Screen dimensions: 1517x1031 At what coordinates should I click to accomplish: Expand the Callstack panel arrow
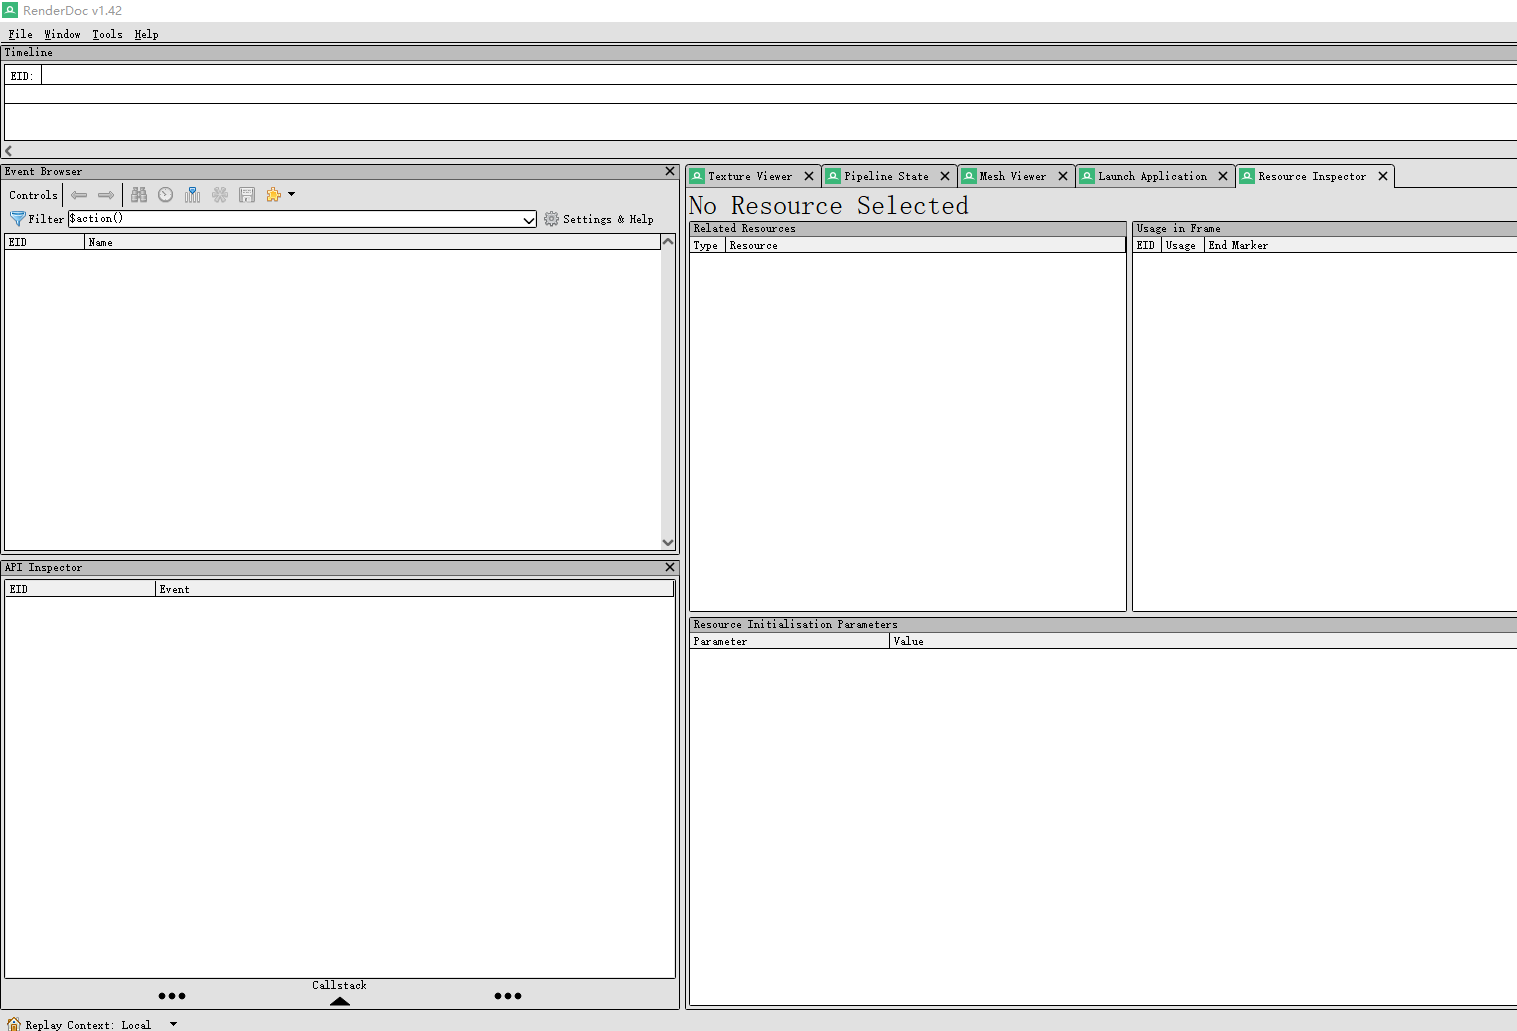[x=339, y=1000]
